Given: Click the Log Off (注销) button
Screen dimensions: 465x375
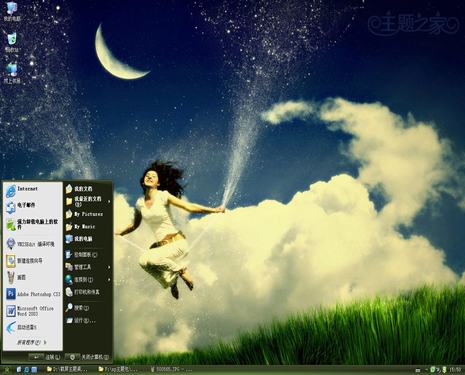Looking at the screenshot, I should 45,357.
